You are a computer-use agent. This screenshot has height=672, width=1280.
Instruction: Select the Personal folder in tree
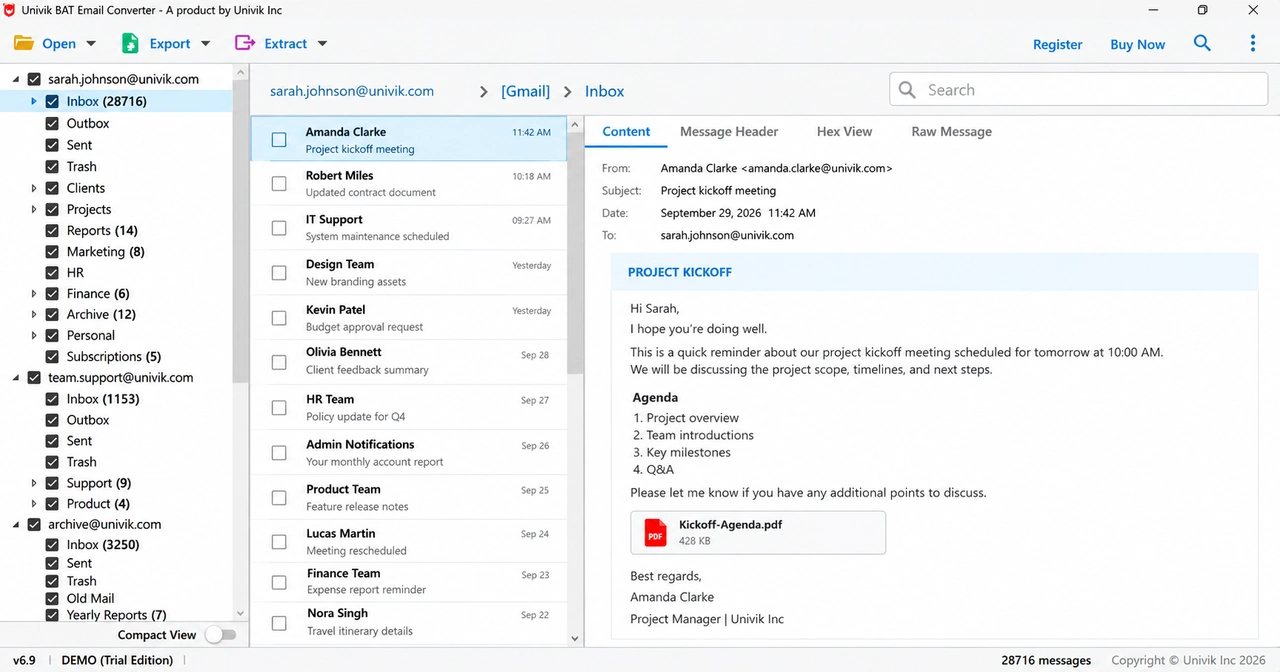coord(91,335)
